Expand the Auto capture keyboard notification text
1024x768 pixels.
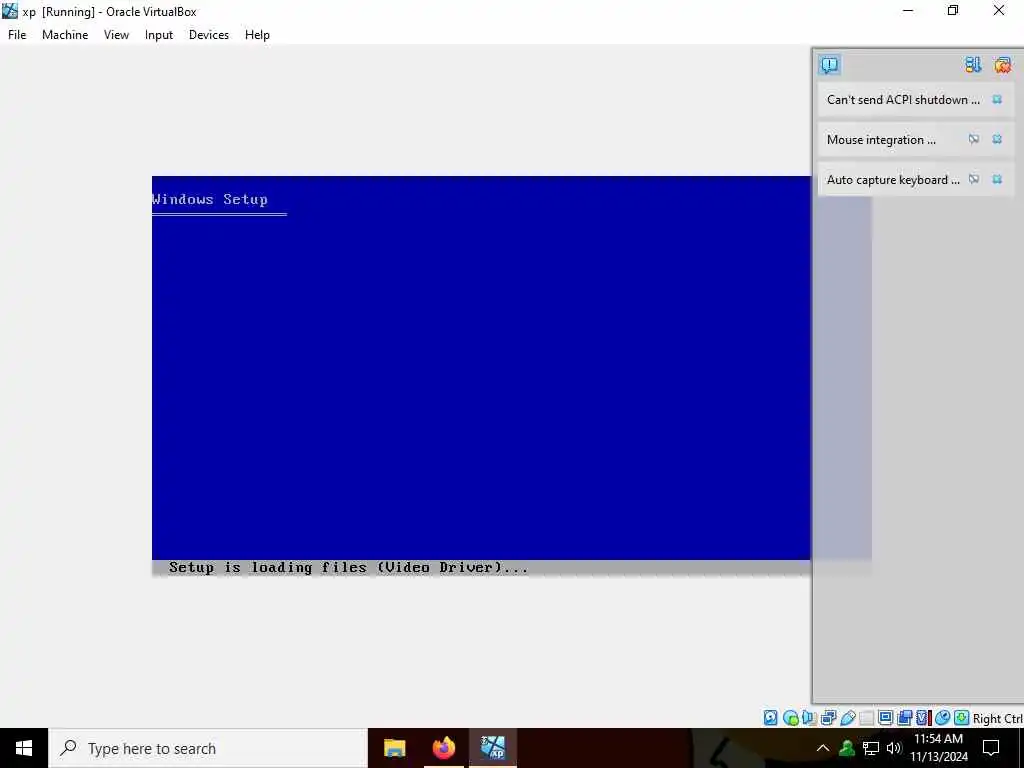tap(893, 180)
